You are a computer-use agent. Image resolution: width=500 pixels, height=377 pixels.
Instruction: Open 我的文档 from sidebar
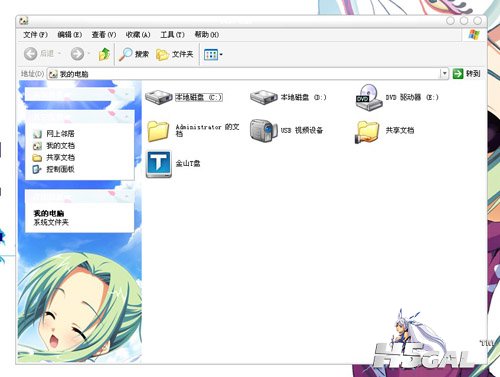tap(60, 146)
